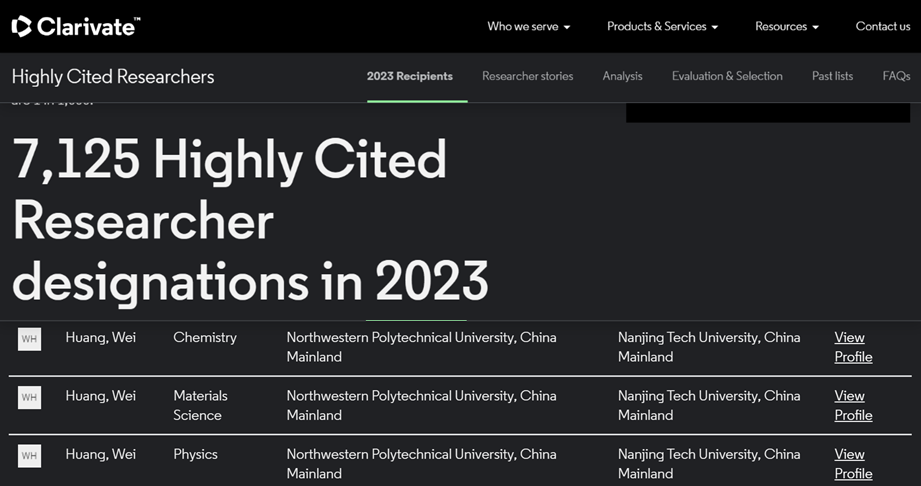Open the Products & Services dropdown
The image size is (921, 486).
[662, 27]
